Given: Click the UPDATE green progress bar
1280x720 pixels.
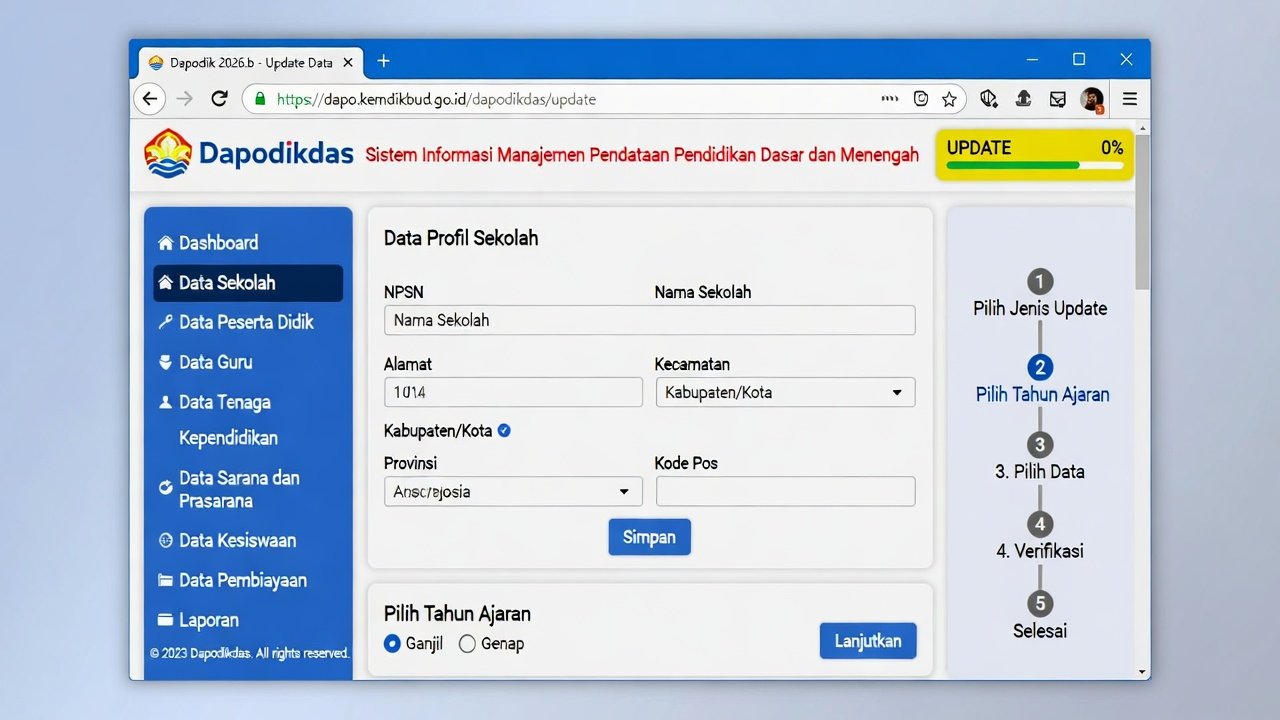Looking at the screenshot, I should click(x=1034, y=165).
